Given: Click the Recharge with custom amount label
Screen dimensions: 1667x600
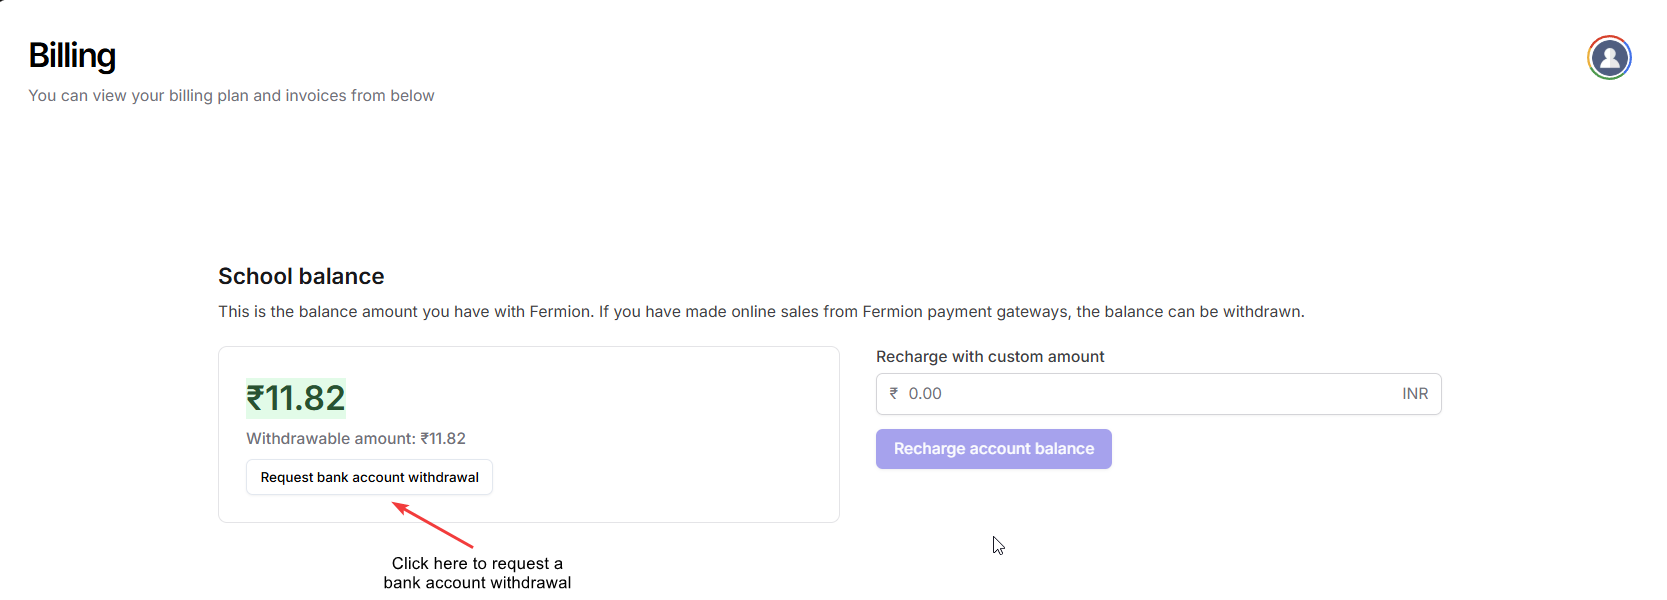Looking at the screenshot, I should [990, 357].
